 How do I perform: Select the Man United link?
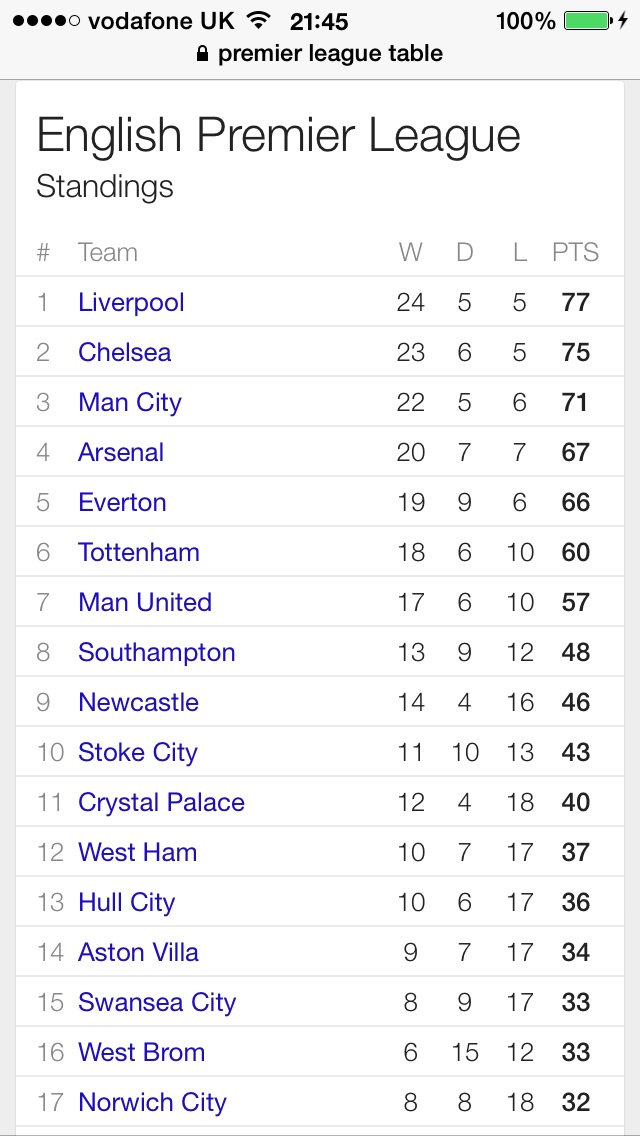[x=145, y=602]
